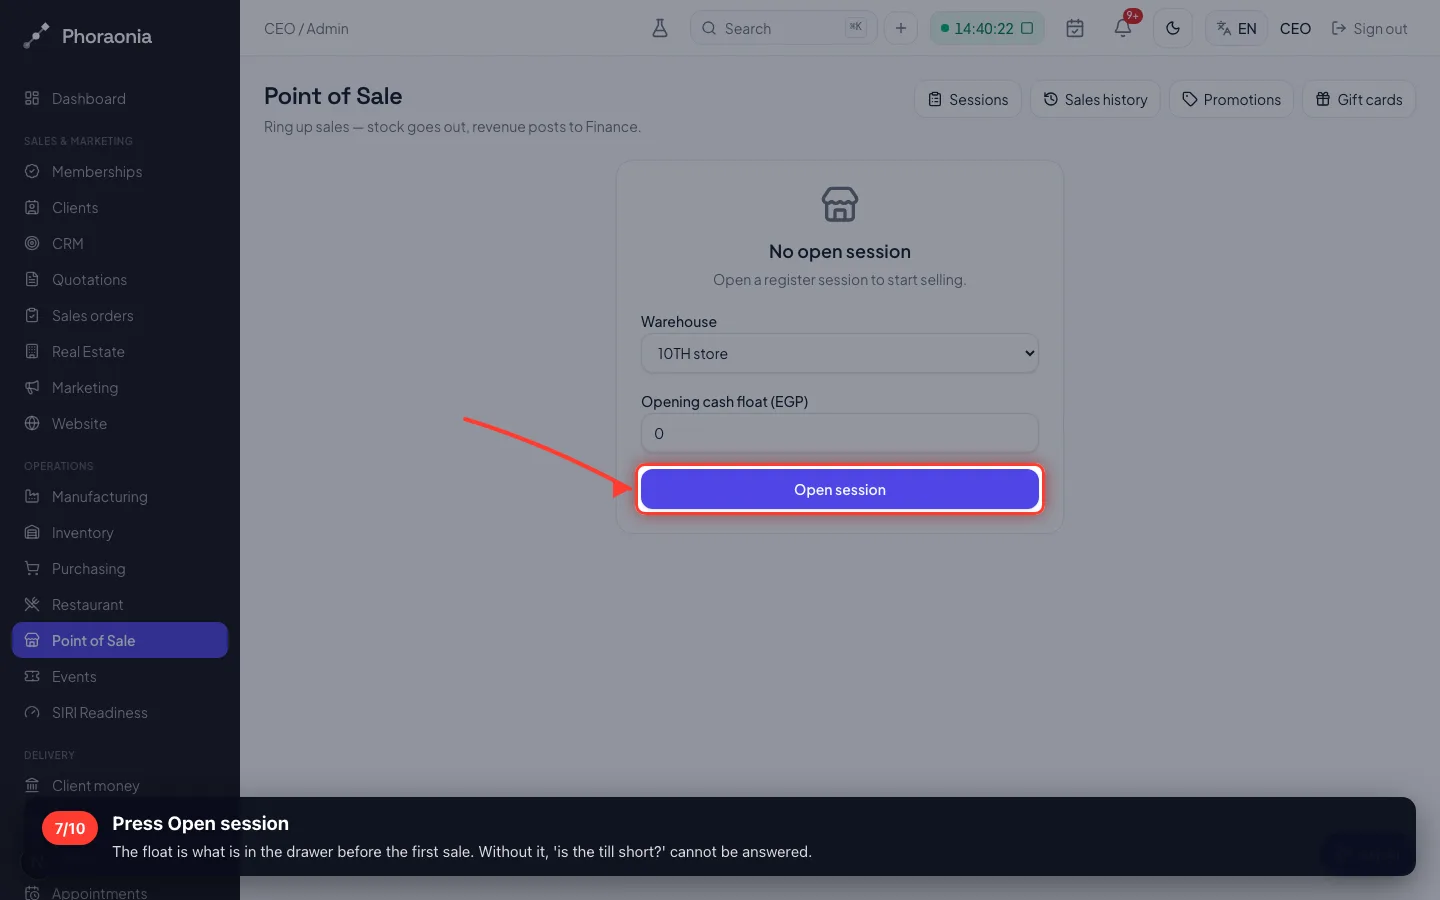Click the plus quick-add button
The image size is (1440, 900).
(901, 28)
